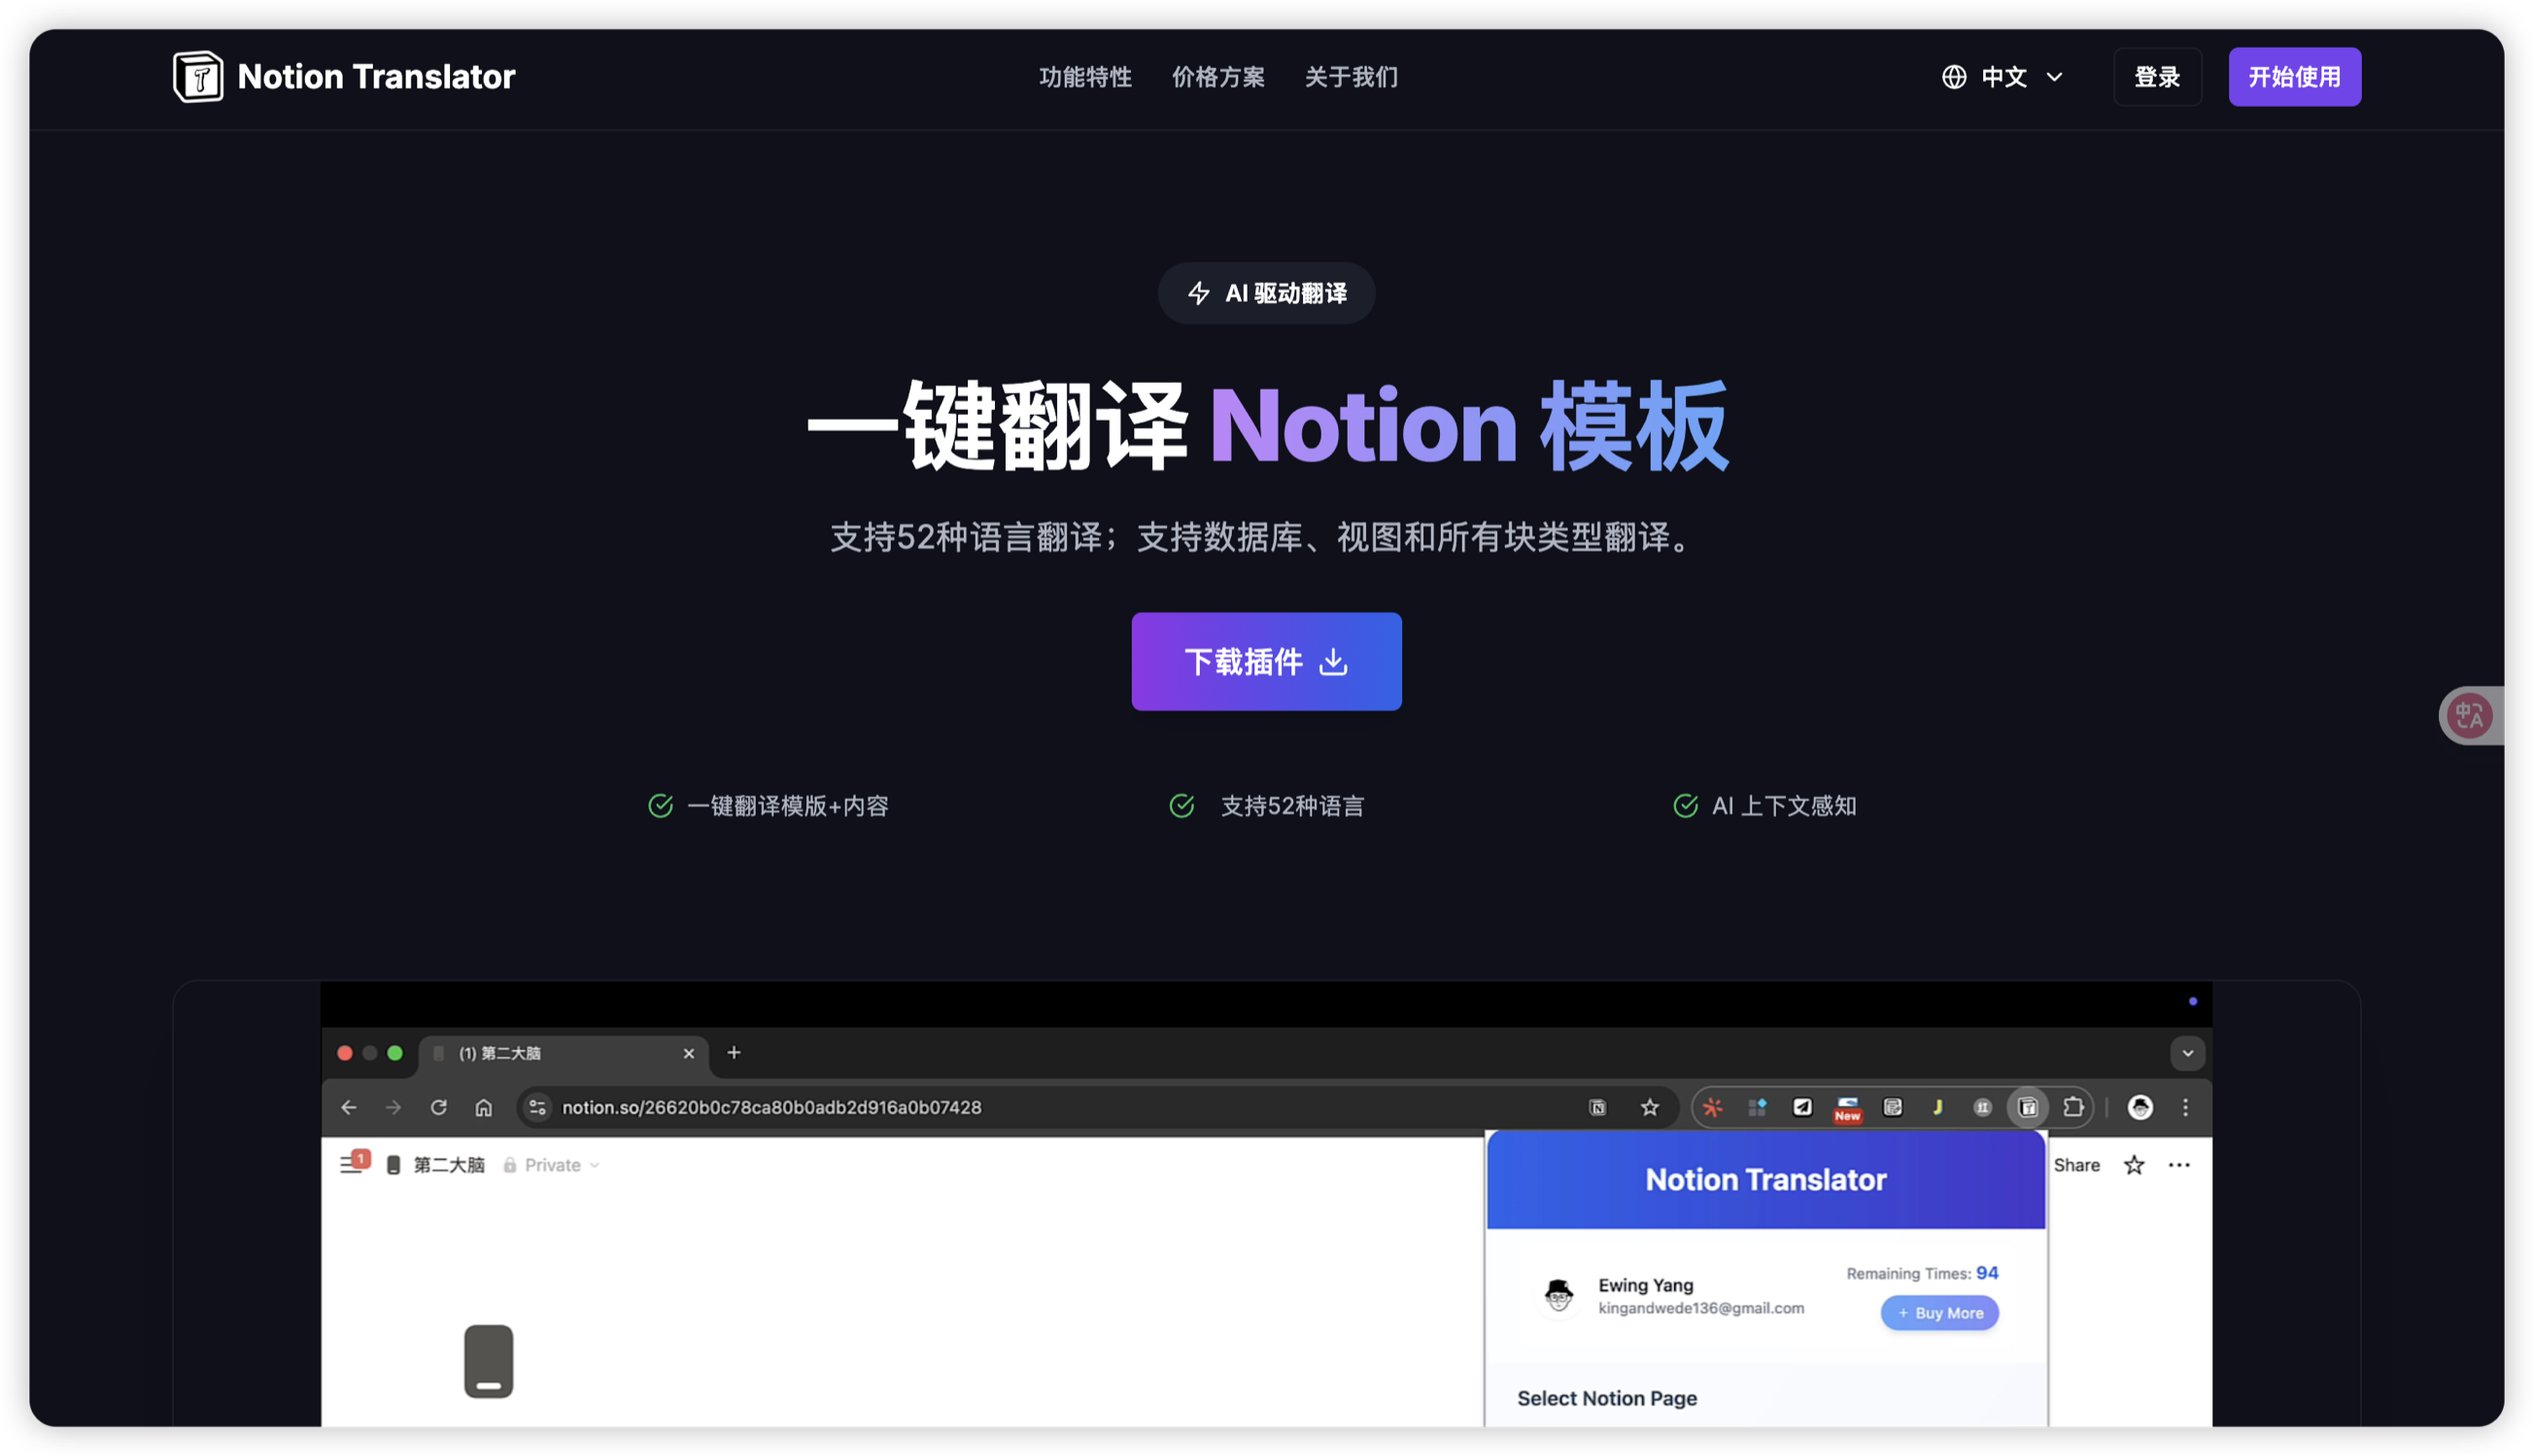
Task: Click the Notion Translator logo icon
Action: tap(198, 77)
